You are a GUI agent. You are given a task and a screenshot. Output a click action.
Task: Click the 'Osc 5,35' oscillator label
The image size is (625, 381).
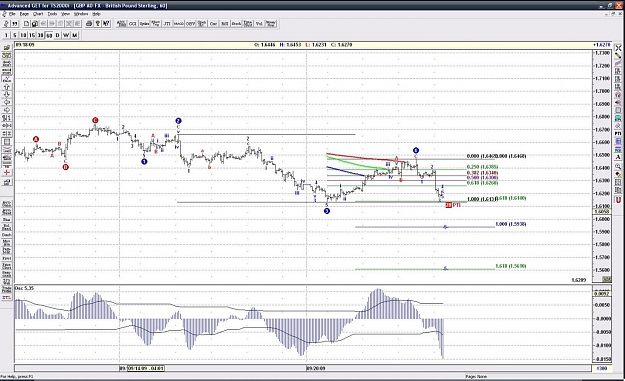(24, 288)
